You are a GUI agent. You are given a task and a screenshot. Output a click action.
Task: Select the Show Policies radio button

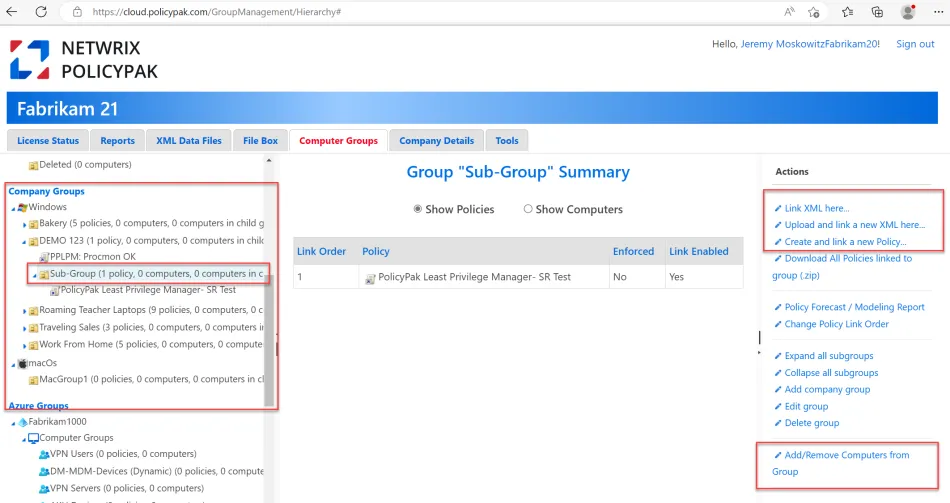click(418, 209)
